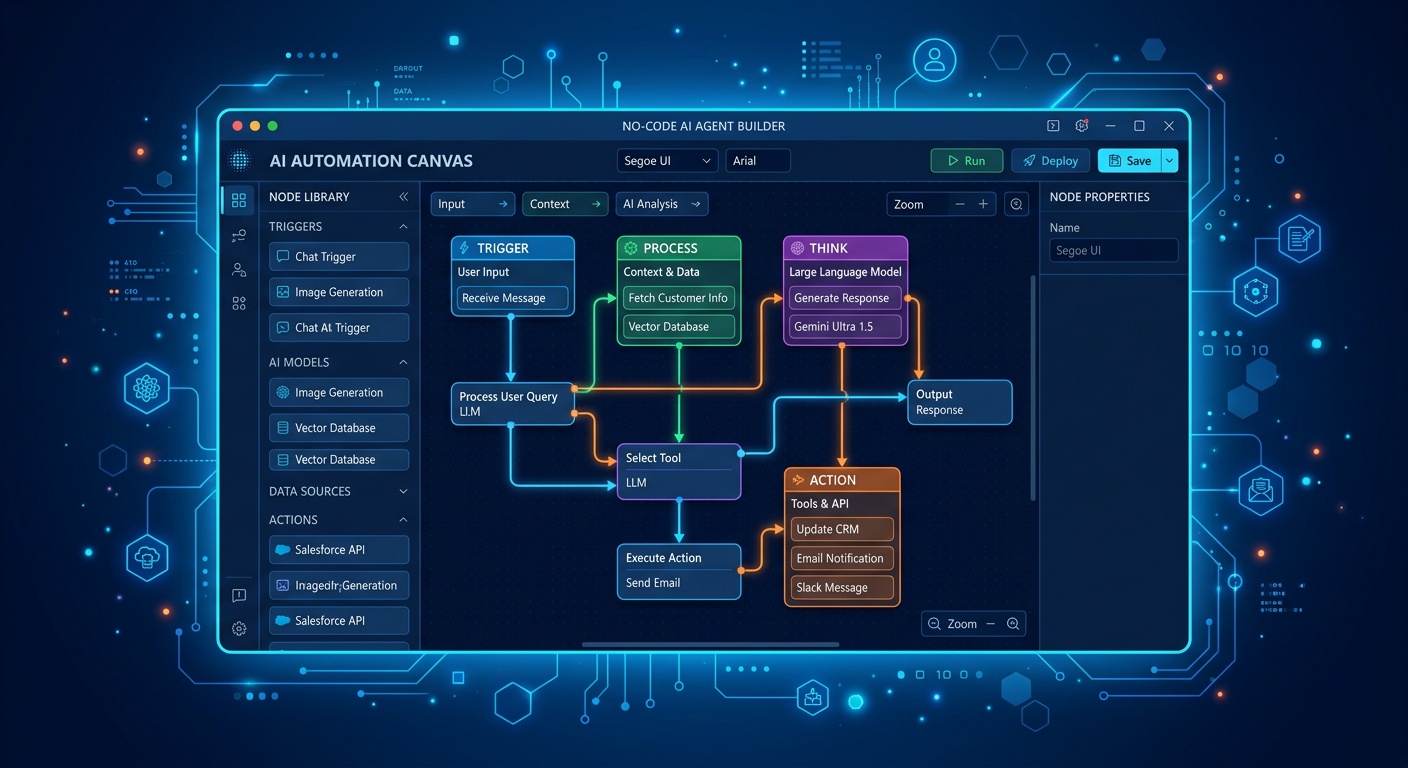This screenshot has height=768, width=1408.
Task: Save the canvas
Action: pyautogui.click(x=1129, y=161)
